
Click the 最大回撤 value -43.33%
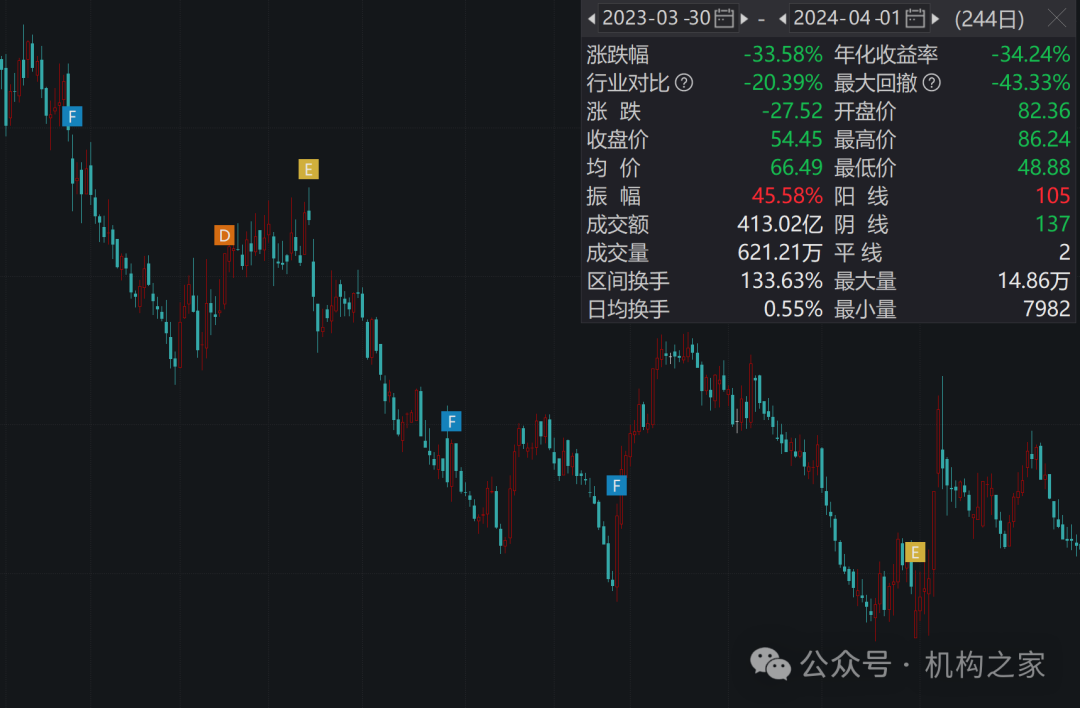pyautogui.click(x=1030, y=83)
